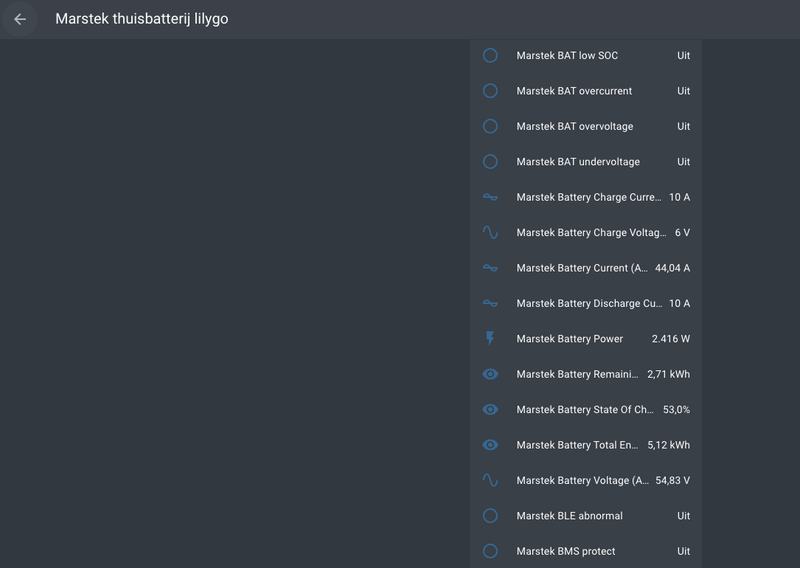Click the Marstek thuisbatterij lilygo page title

(142, 19)
